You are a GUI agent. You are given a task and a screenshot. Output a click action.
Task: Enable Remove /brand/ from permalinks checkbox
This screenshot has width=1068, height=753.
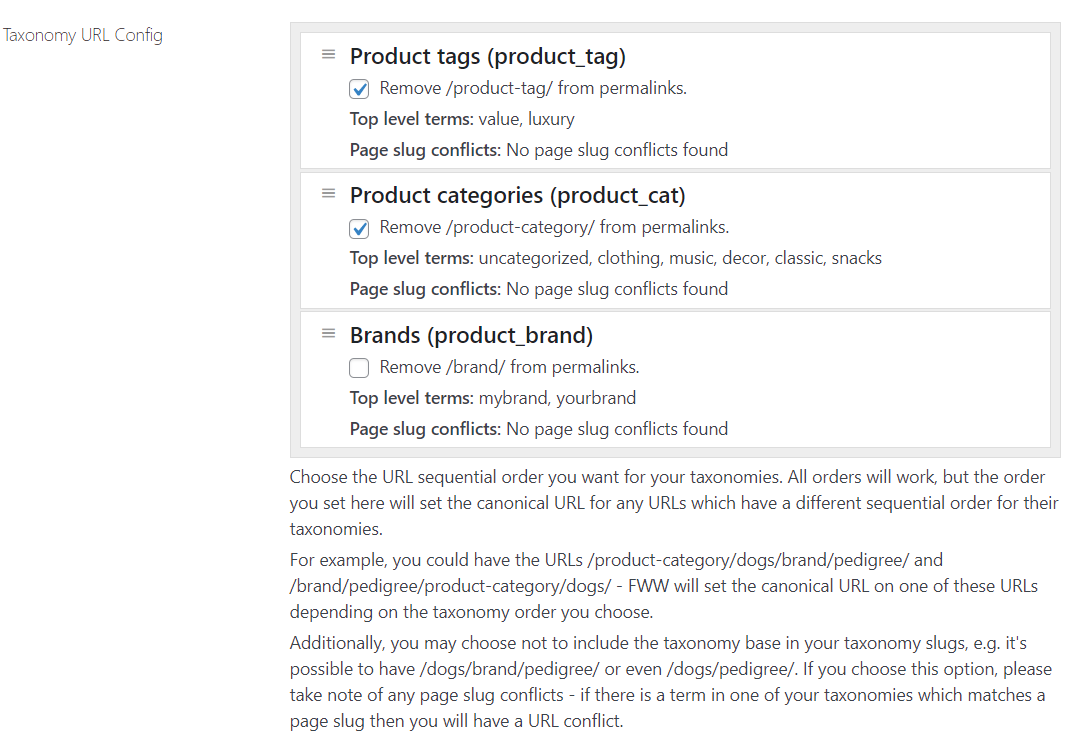tap(359, 368)
